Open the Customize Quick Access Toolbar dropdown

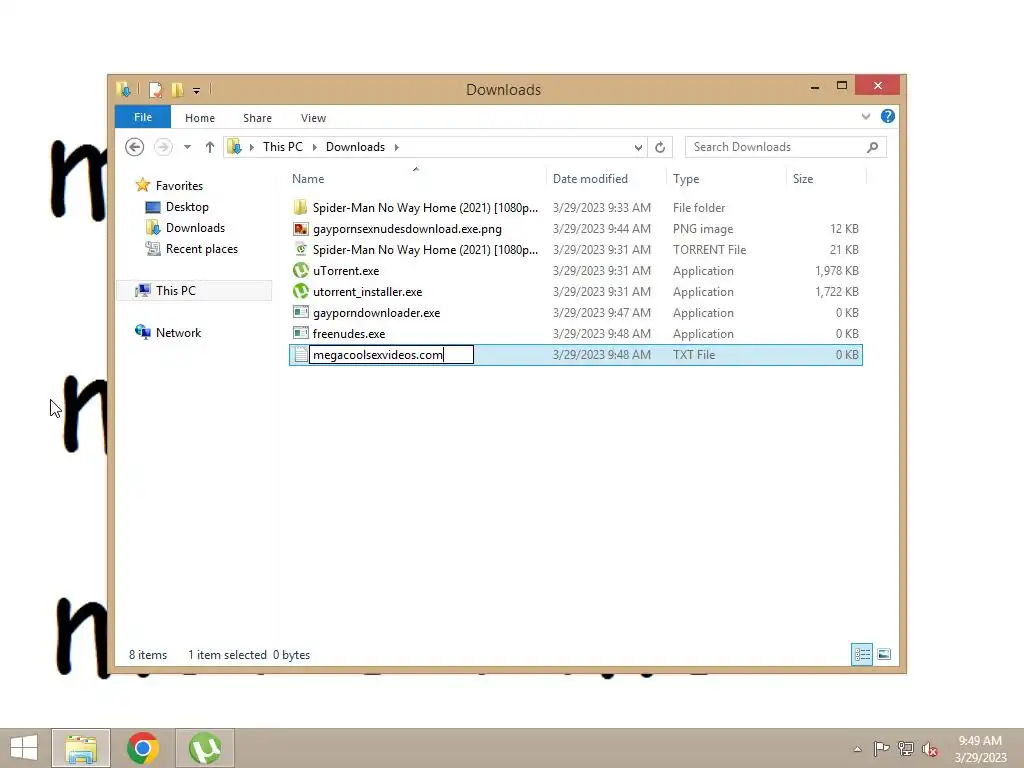coord(196,90)
